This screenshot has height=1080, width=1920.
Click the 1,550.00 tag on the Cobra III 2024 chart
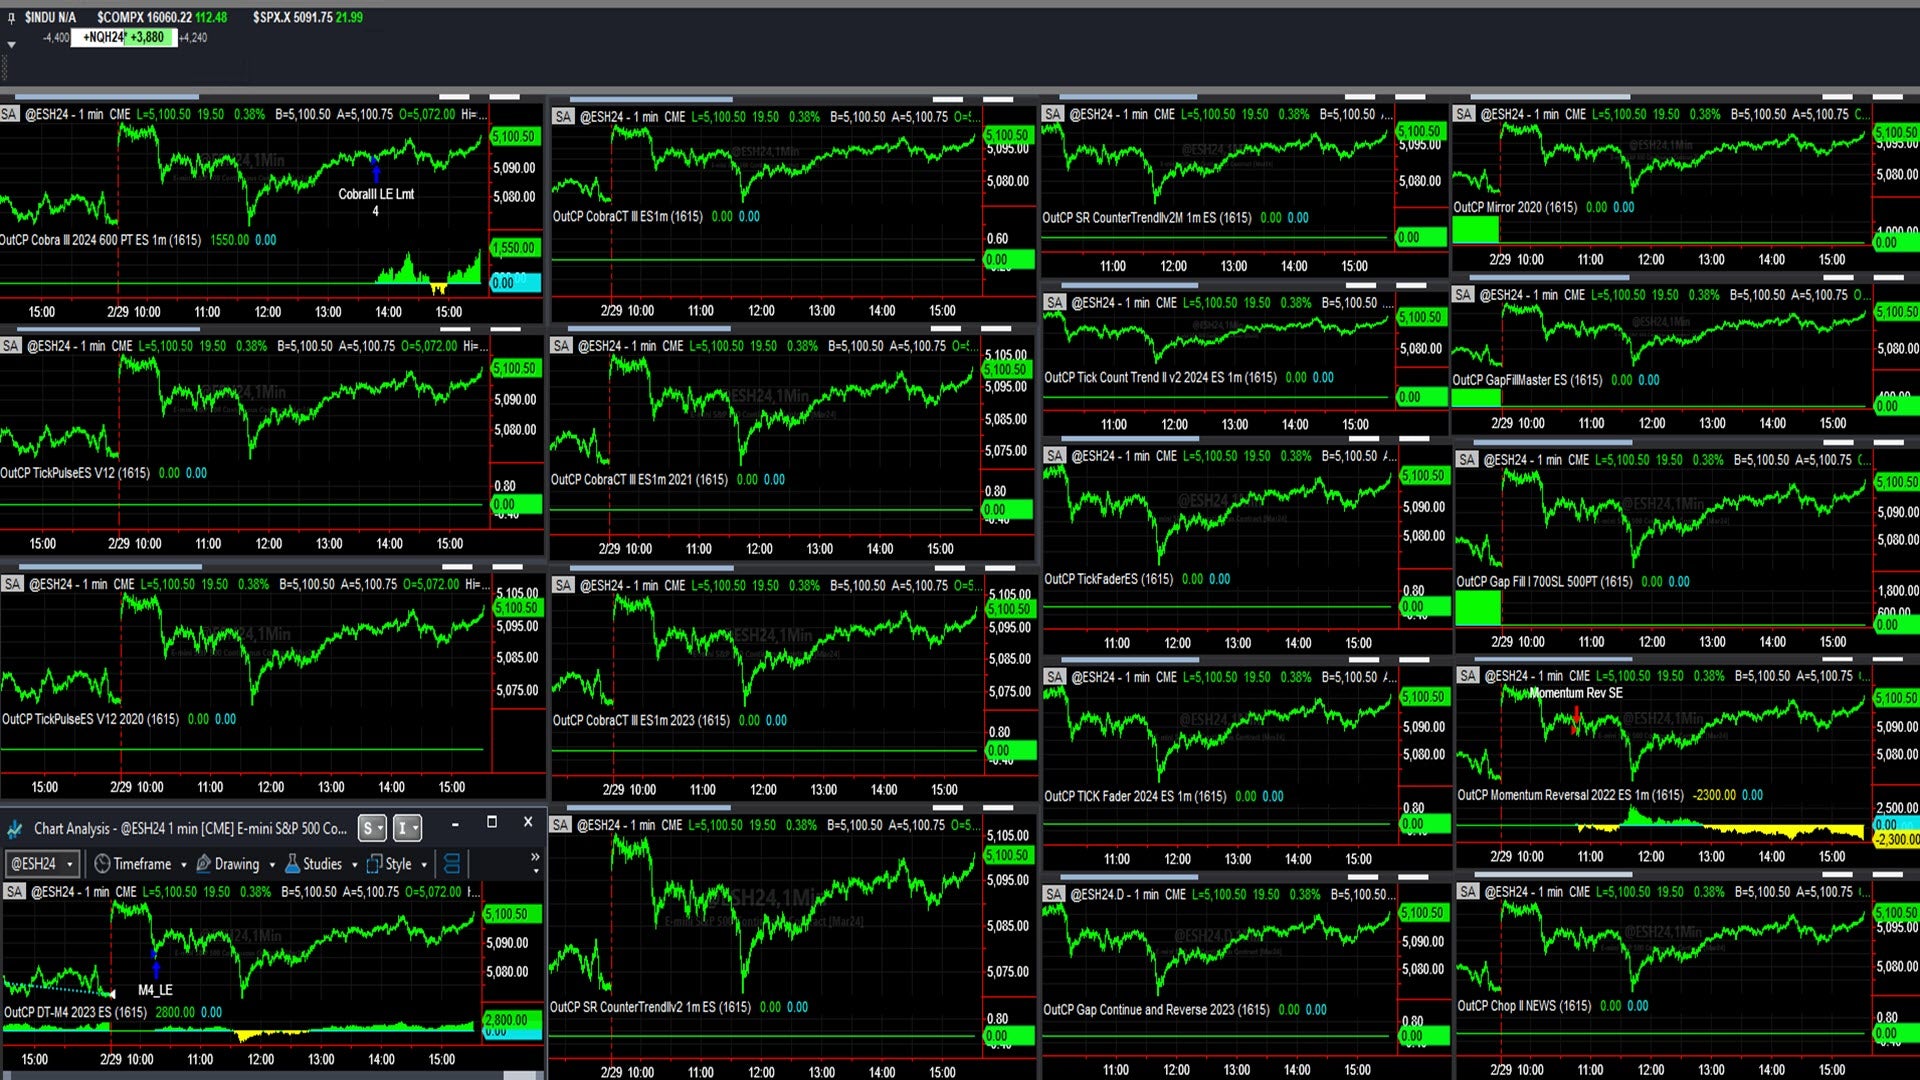tap(514, 248)
